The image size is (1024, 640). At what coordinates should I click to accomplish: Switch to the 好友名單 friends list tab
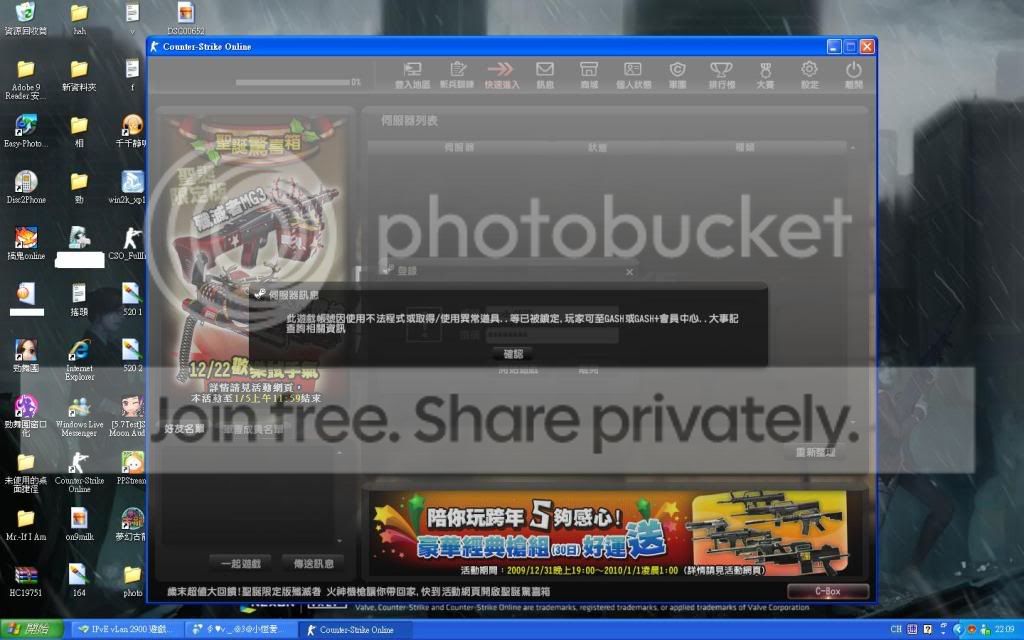coord(184,428)
